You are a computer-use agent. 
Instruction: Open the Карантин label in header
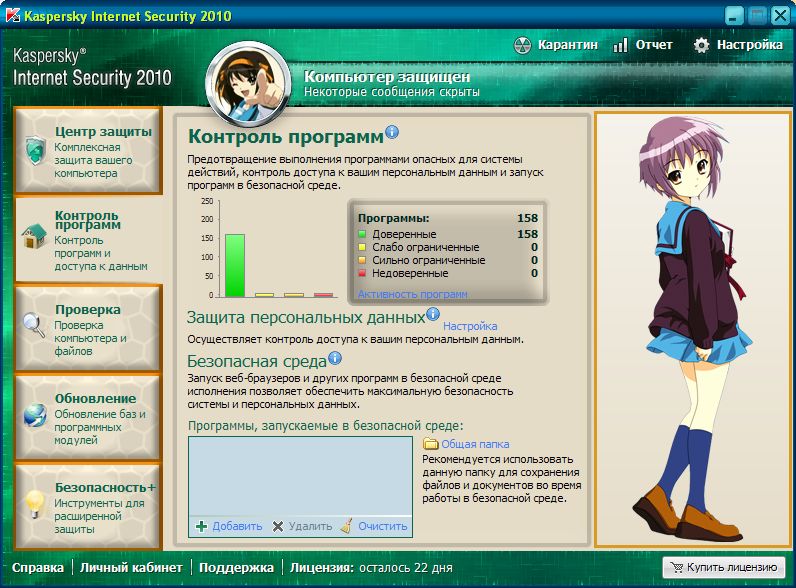click(568, 45)
